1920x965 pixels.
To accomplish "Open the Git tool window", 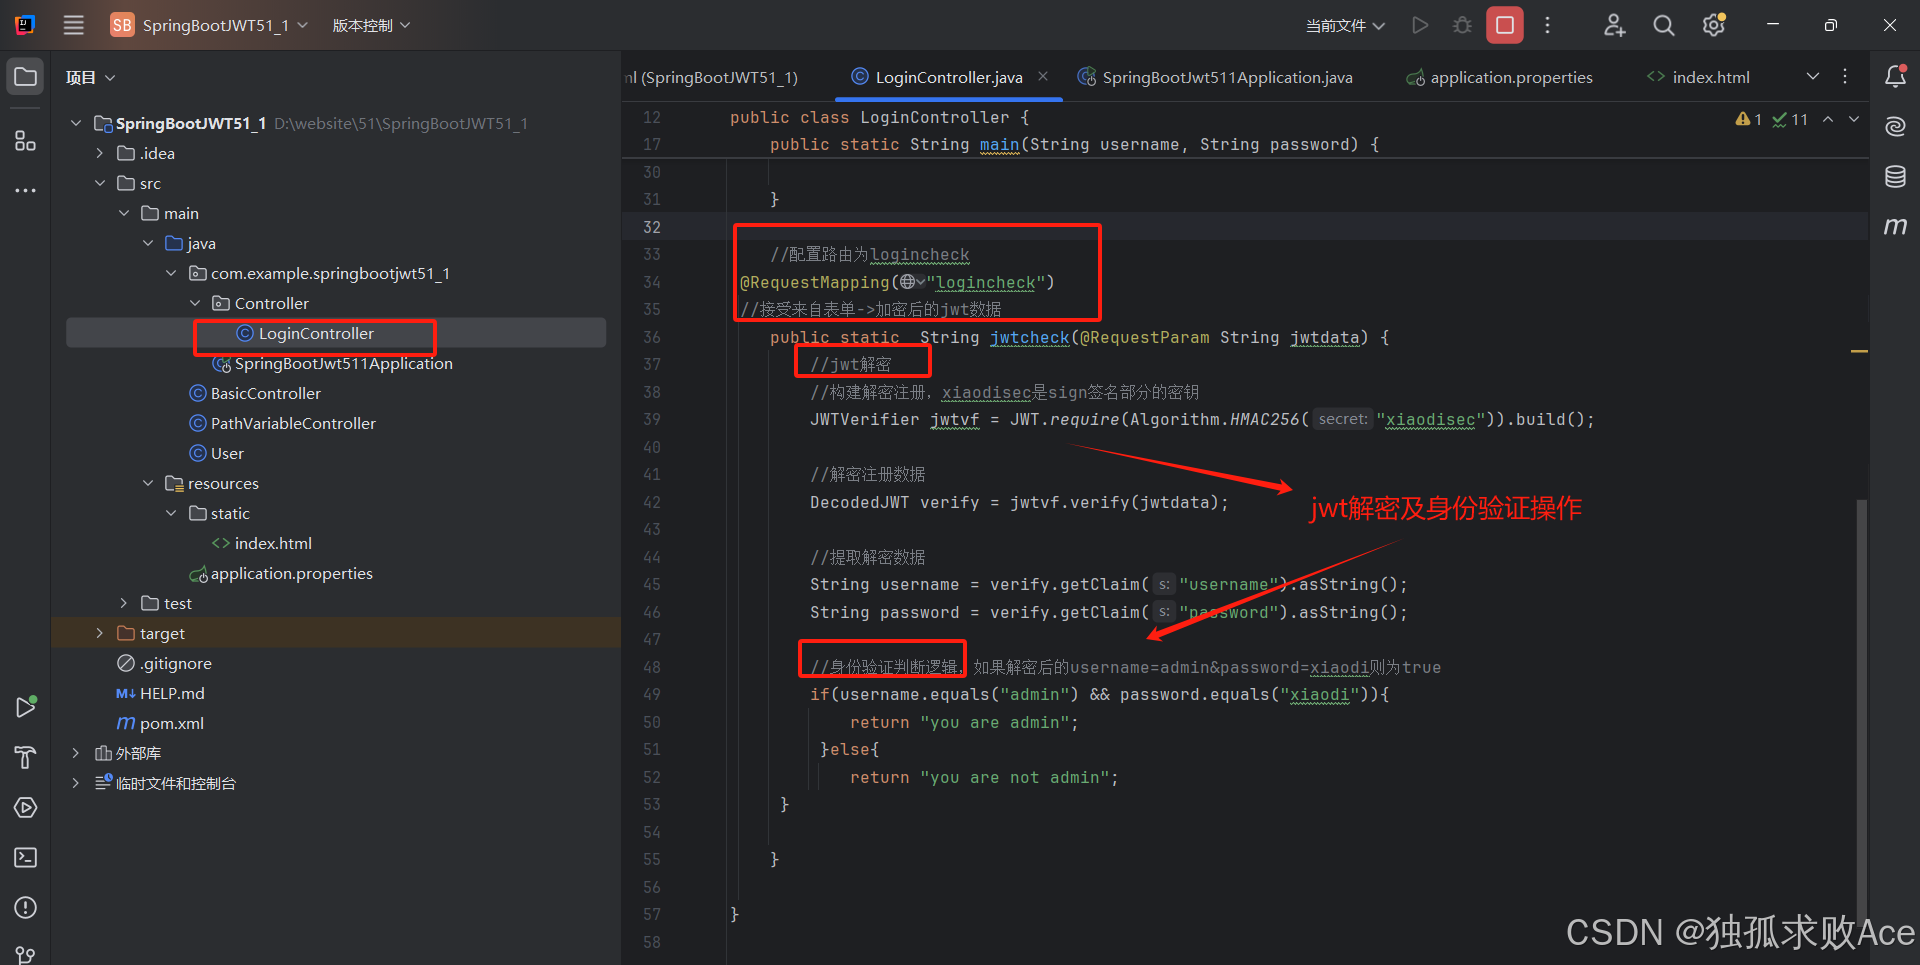I will [x=26, y=954].
